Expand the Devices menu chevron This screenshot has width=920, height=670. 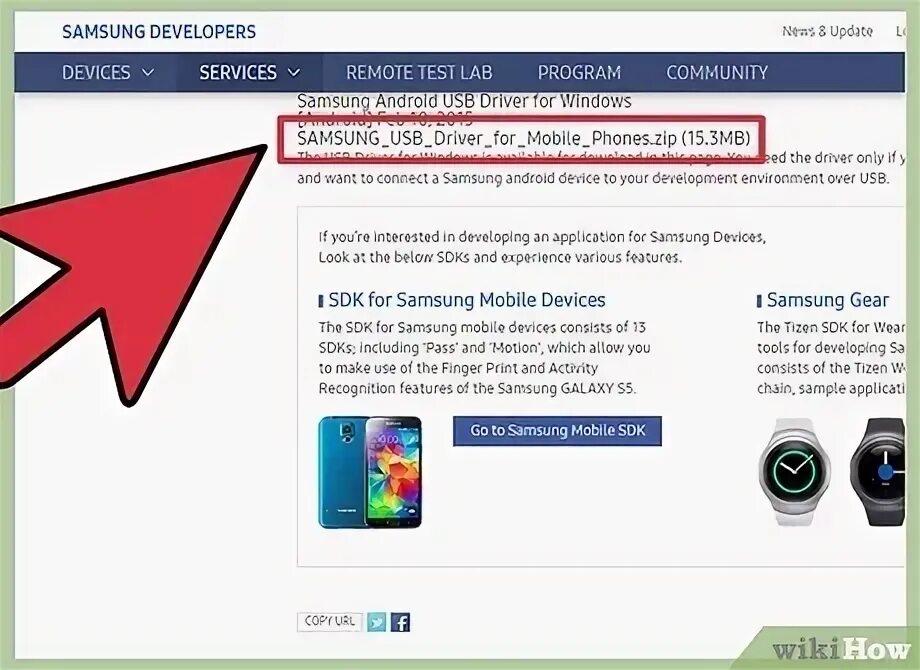click(148, 73)
